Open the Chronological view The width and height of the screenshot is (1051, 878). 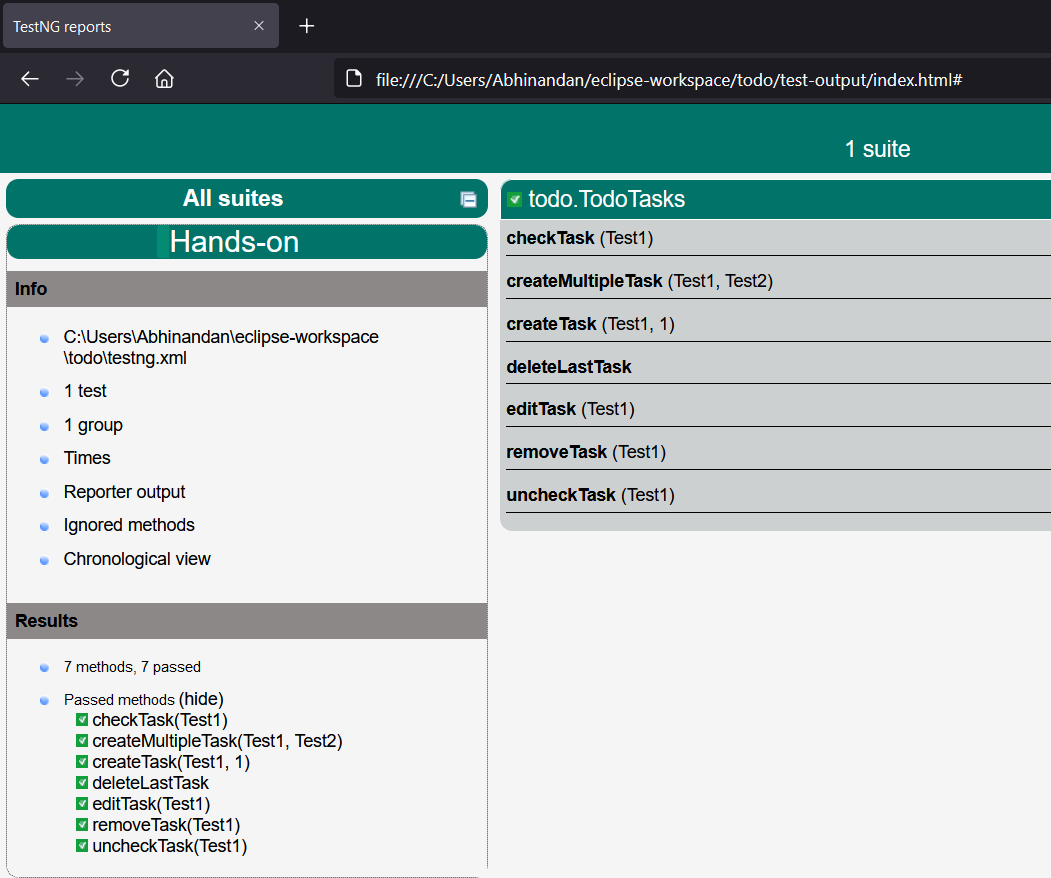[x=137, y=559]
